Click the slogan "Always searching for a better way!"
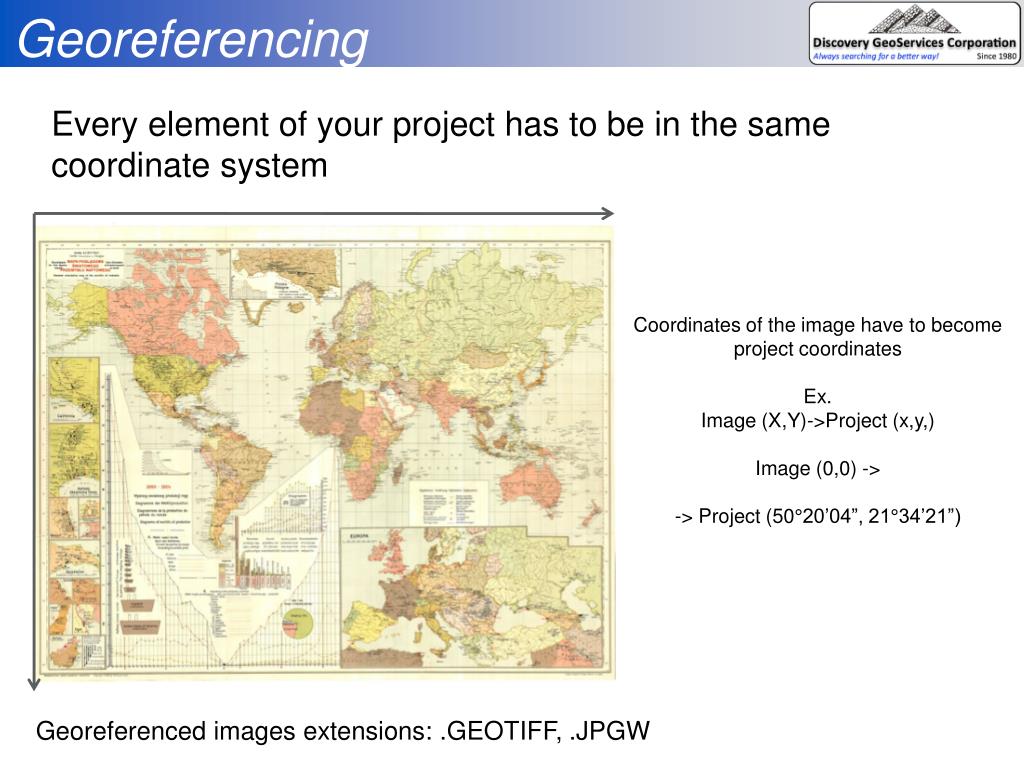The width and height of the screenshot is (1024, 768). (876, 56)
